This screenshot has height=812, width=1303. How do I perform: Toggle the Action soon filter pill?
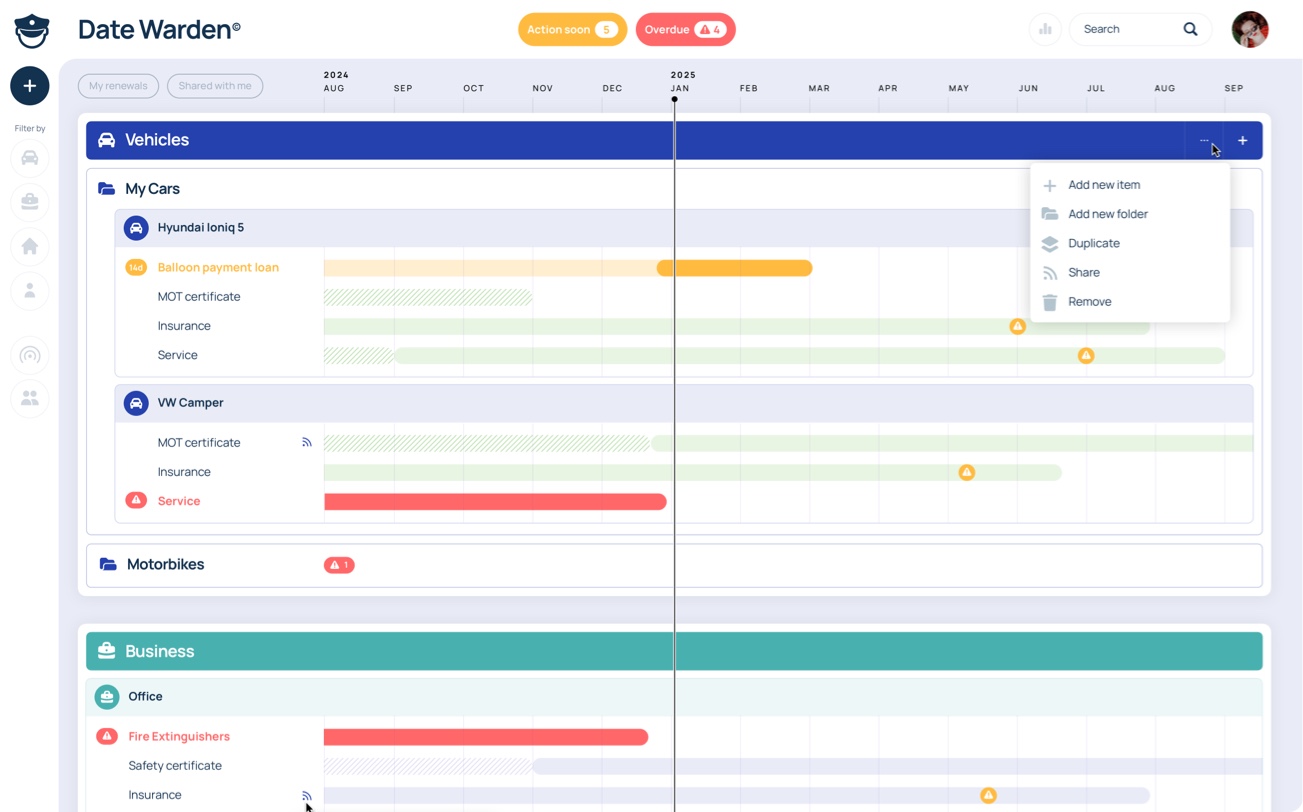pyautogui.click(x=571, y=30)
